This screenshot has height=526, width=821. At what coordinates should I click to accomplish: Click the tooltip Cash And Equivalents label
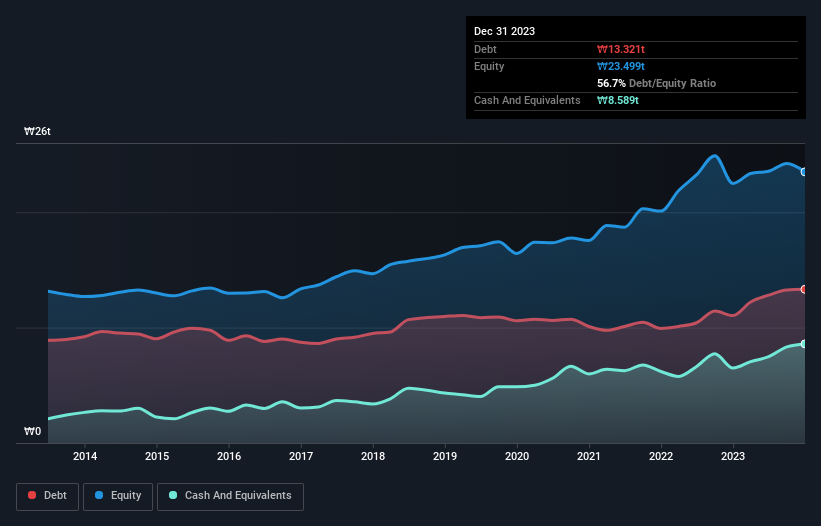click(527, 100)
